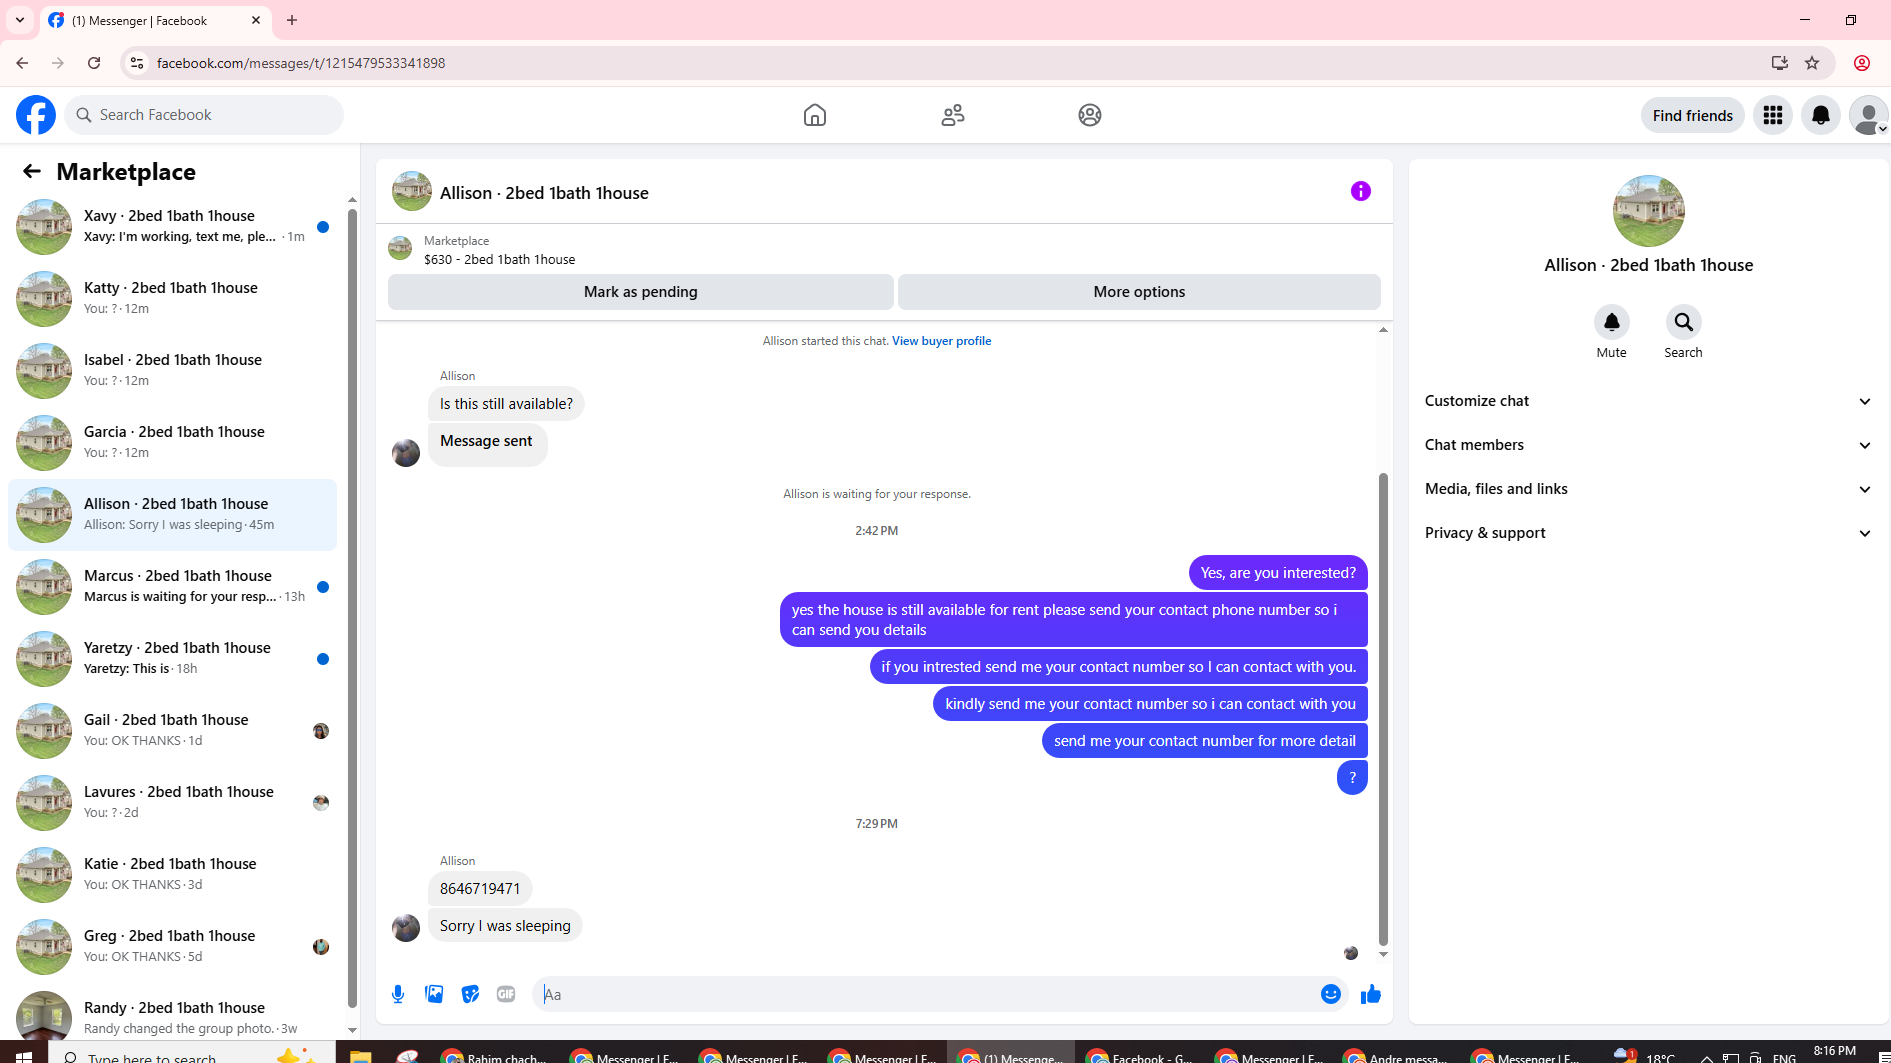Screen dimensions: 1891x1063
Task: Attach a photo using the image icon
Action: click(434, 994)
